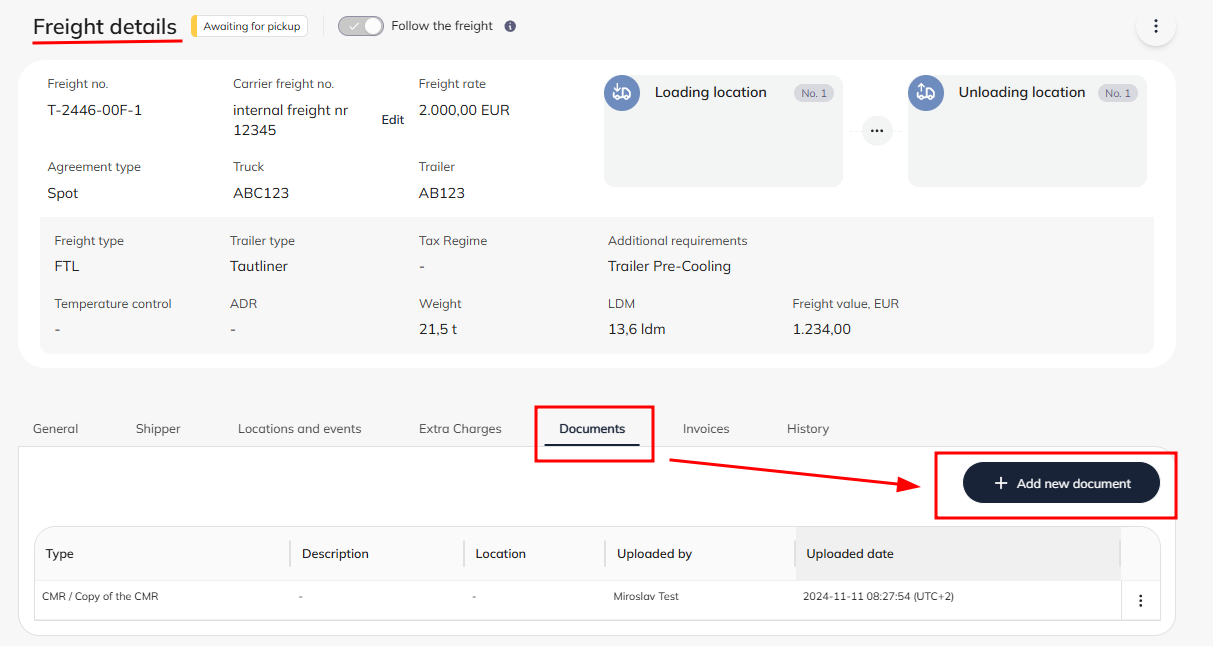The image size is (1213, 646).
Task: Click the info icon next to Follow the freight
Action: click(x=510, y=26)
